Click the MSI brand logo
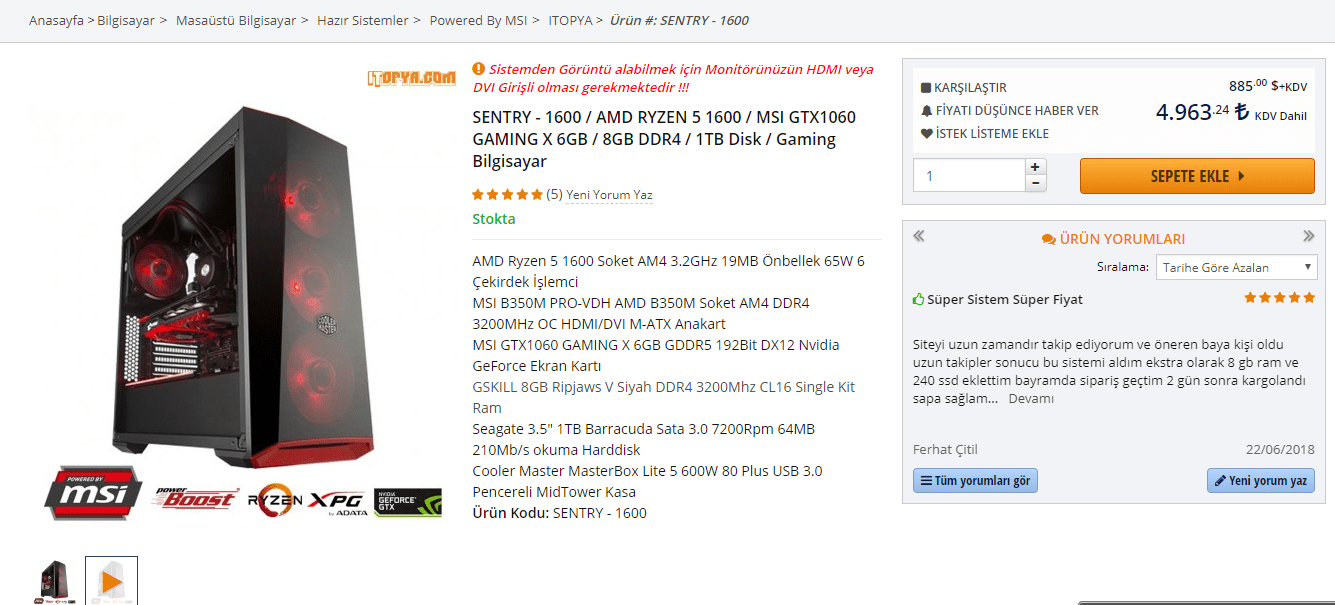 [93, 493]
